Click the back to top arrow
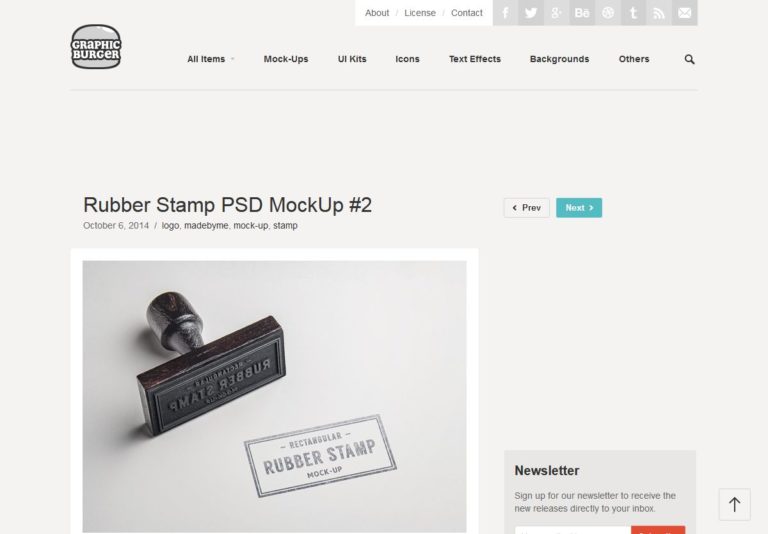This screenshot has height=534, width=768. 734,504
